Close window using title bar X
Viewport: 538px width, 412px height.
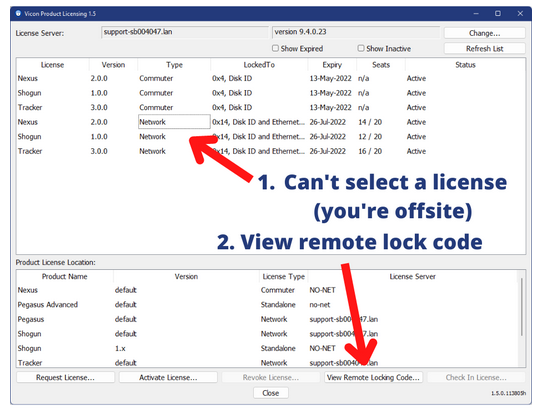point(520,13)
